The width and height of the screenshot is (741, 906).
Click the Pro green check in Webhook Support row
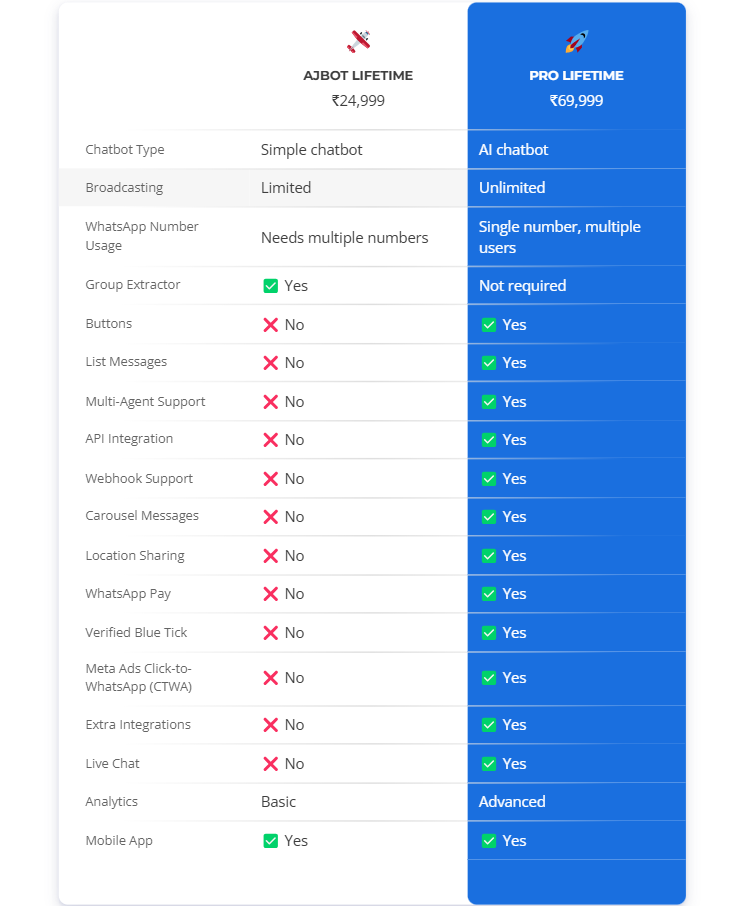tap(489, 478)
